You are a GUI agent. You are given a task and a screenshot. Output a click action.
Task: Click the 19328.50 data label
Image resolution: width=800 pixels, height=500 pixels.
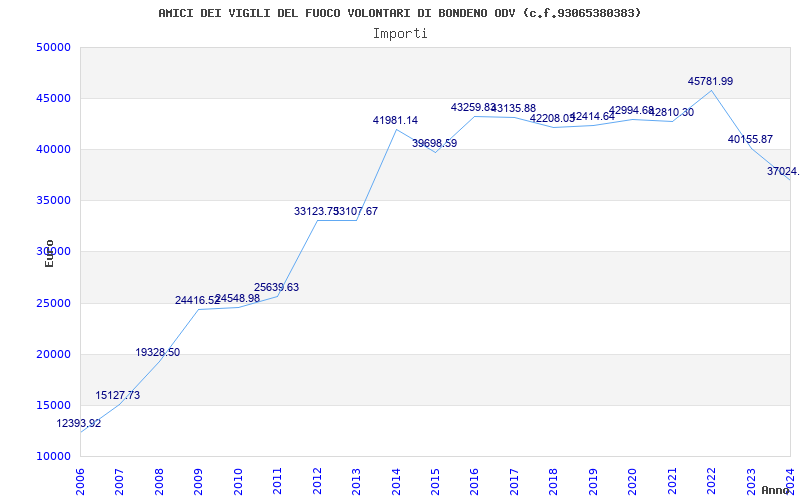click(x=158, y=353)
